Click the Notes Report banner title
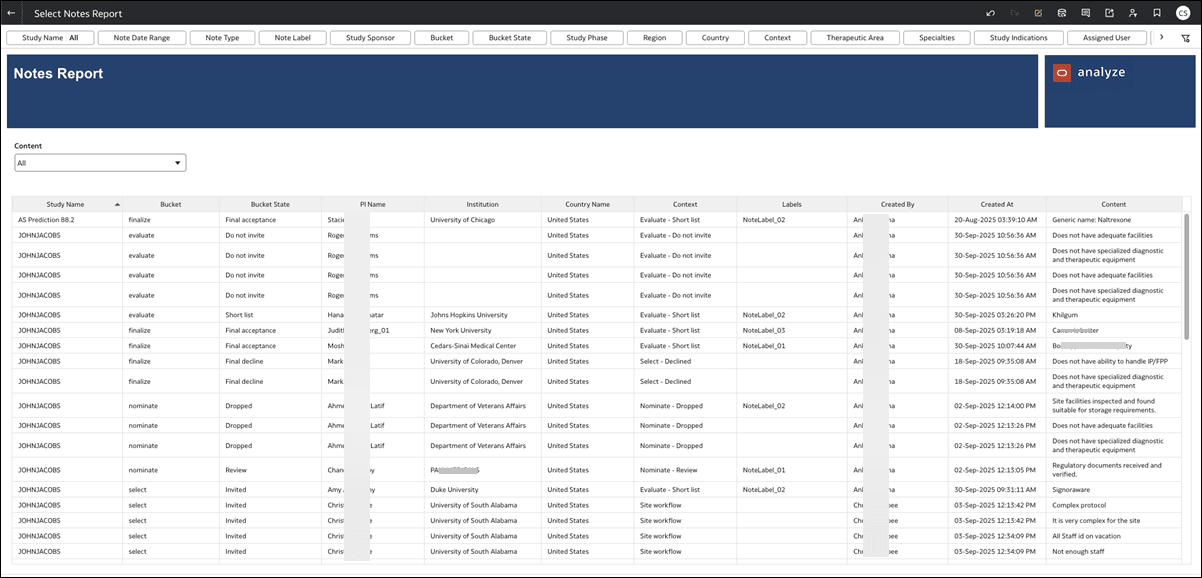1202x578 pixels. tap(58, 74)
